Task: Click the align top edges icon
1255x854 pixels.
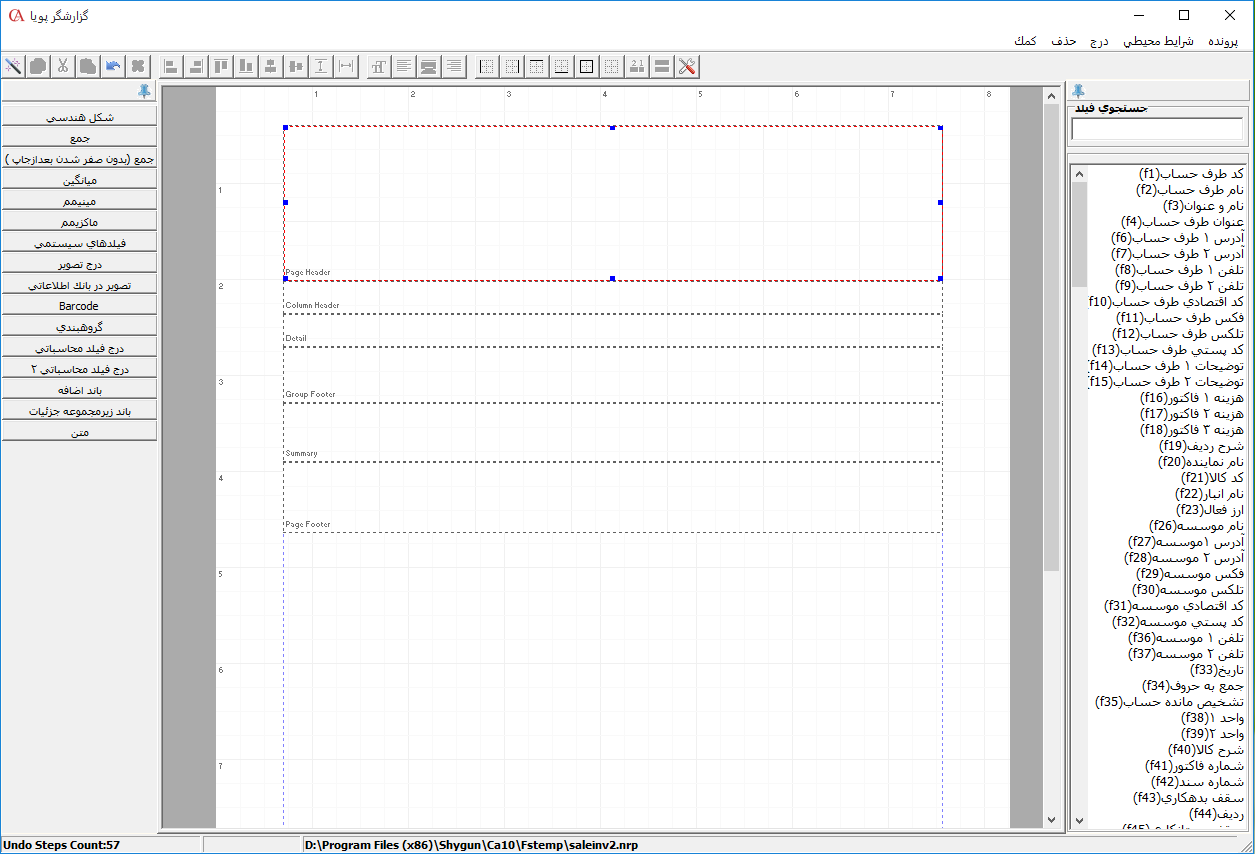Action: coord(221,66)
